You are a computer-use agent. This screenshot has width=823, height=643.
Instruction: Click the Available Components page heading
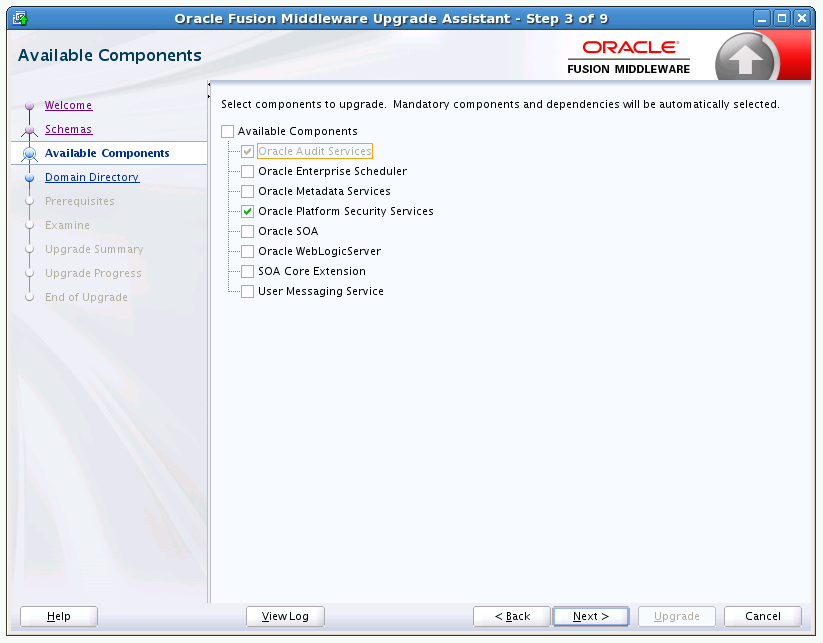110,56
